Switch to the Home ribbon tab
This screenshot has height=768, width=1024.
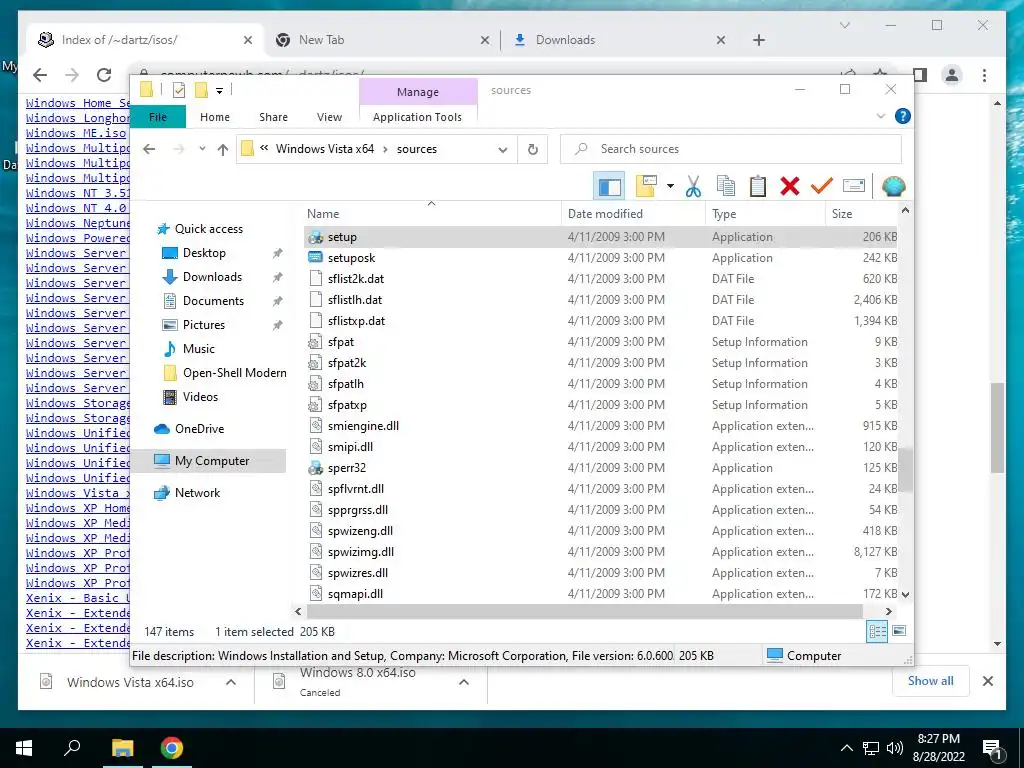click(215, 117)
